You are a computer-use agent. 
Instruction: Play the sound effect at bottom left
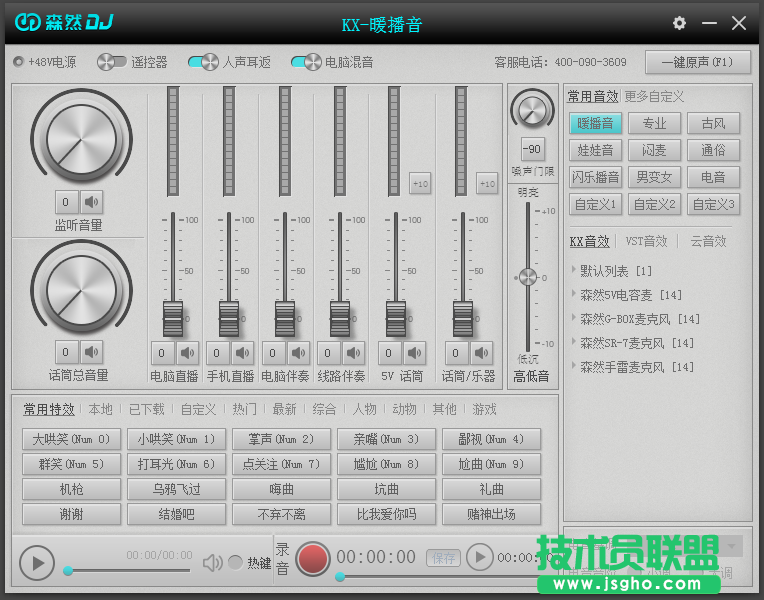coord(37,562)
